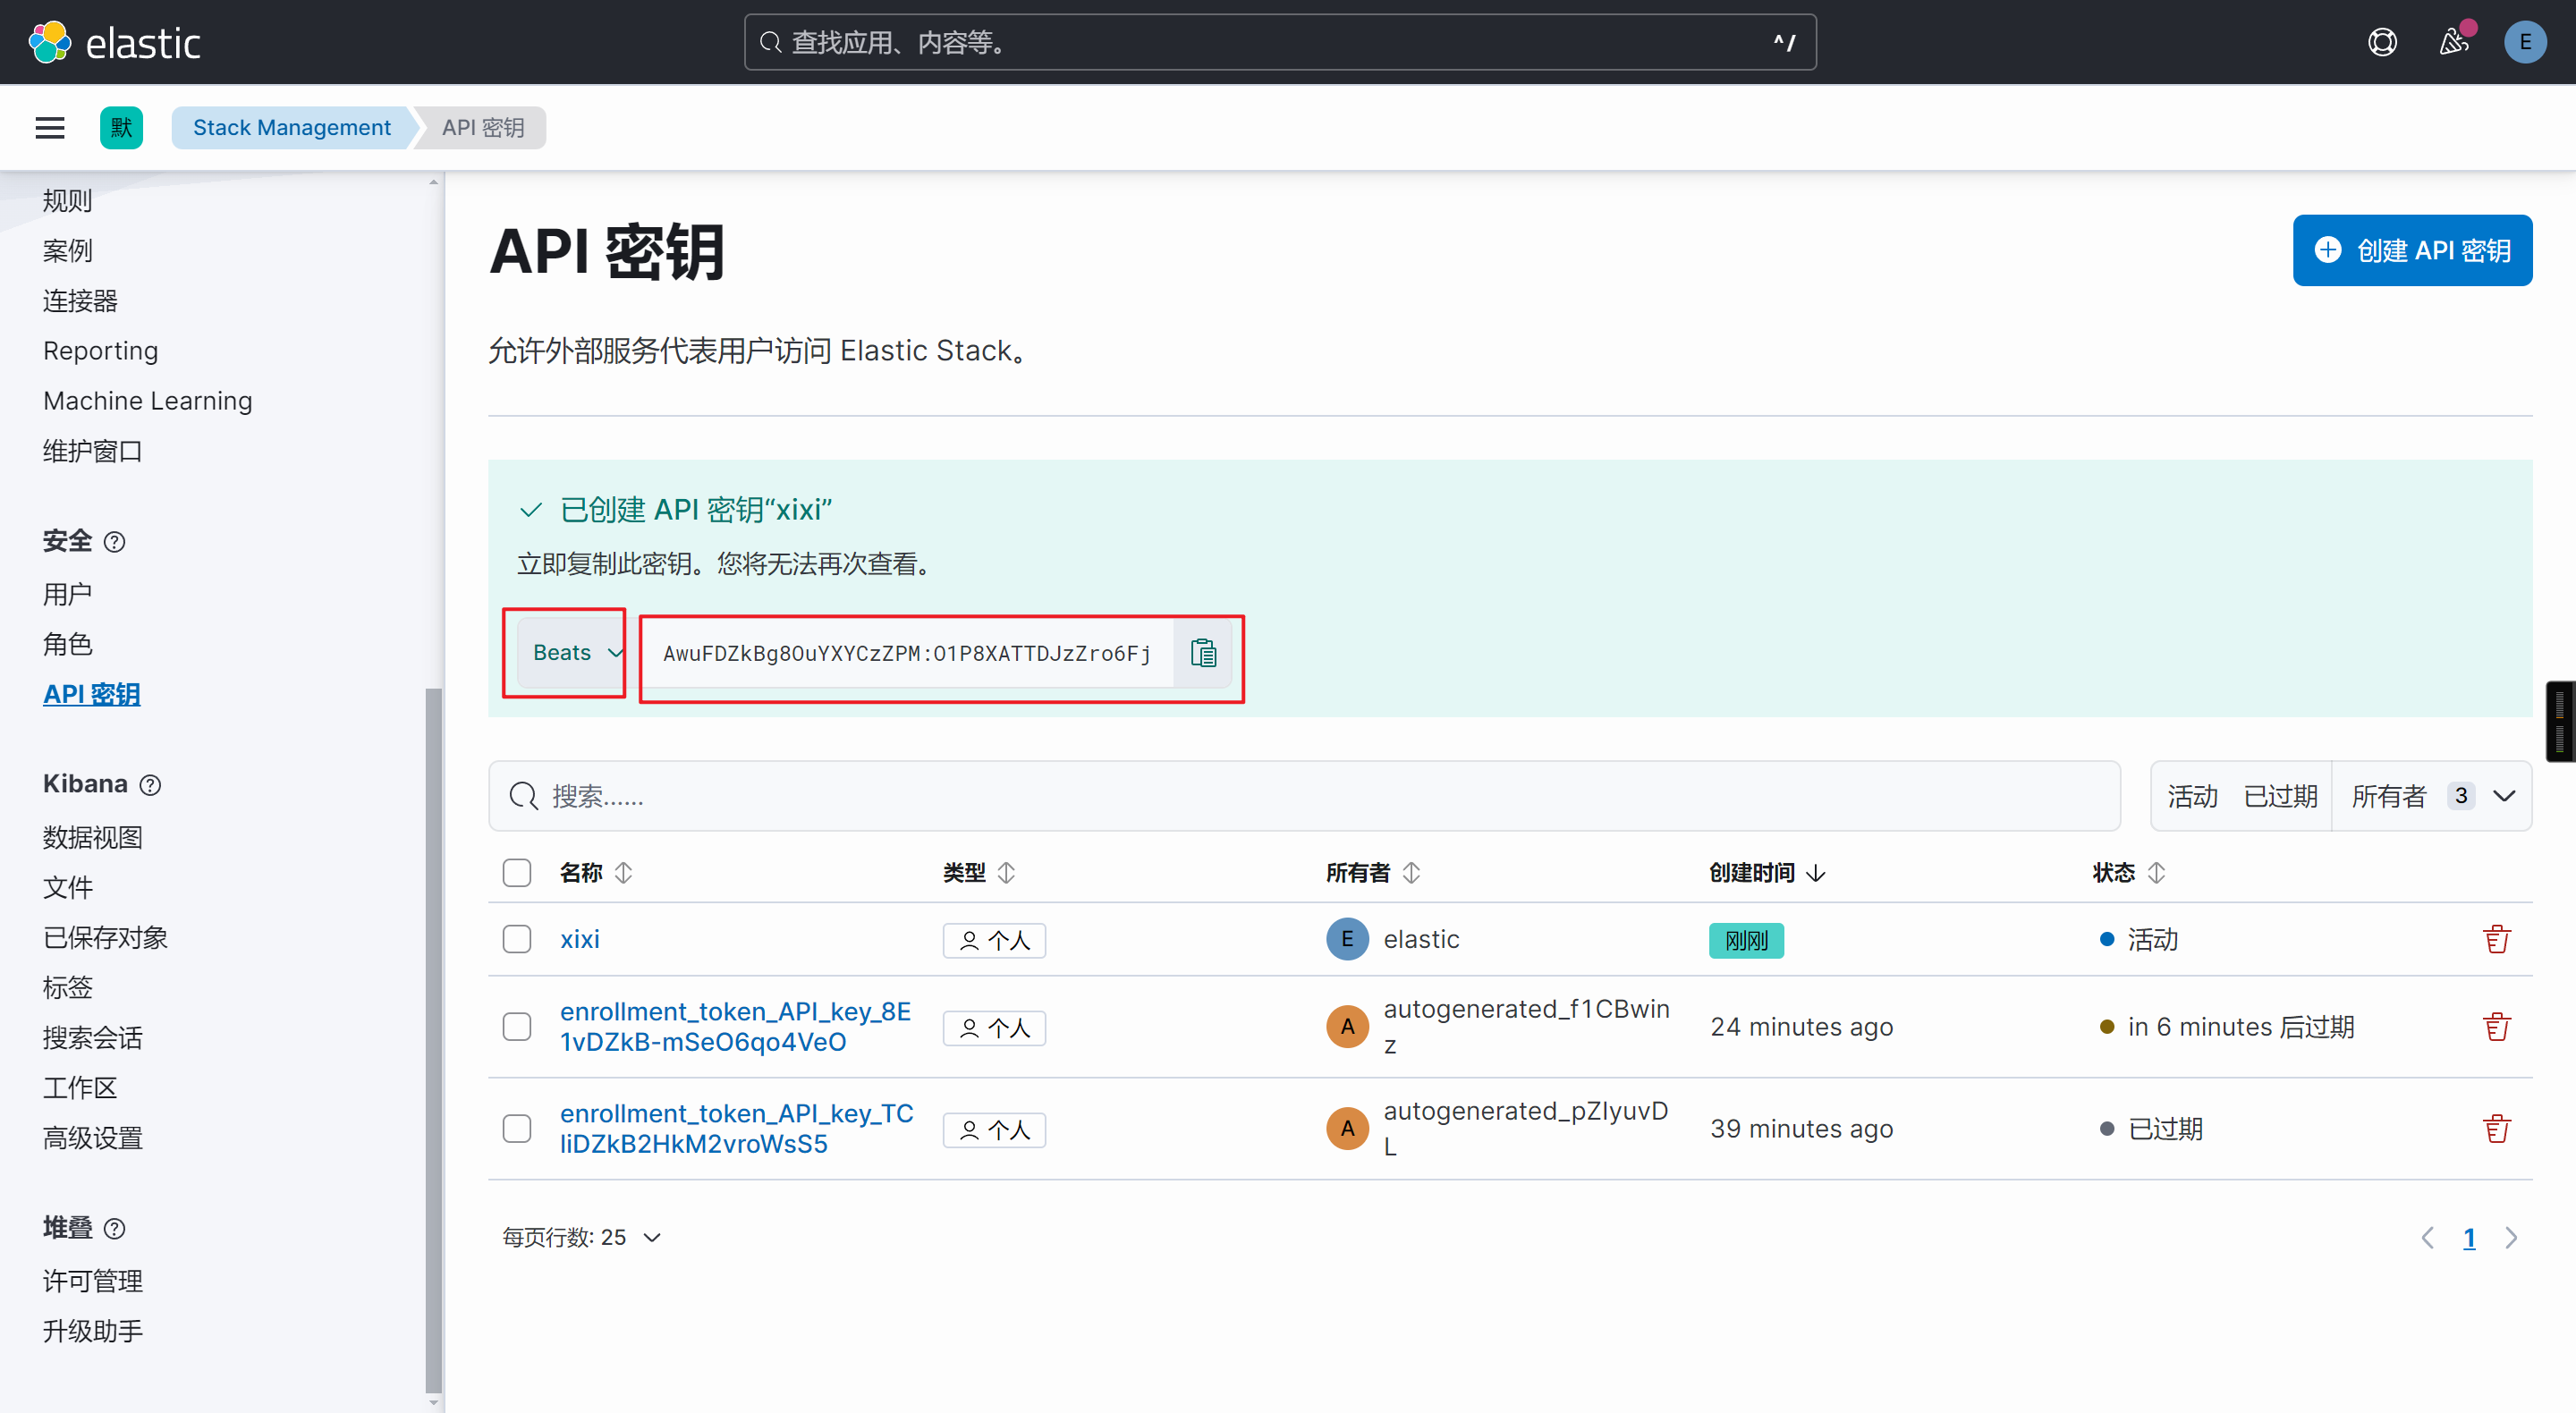Toggle the 已过期 status filter
Image resolution: width=2576 pixels, height=1413 pixels.
[2280, 796]
